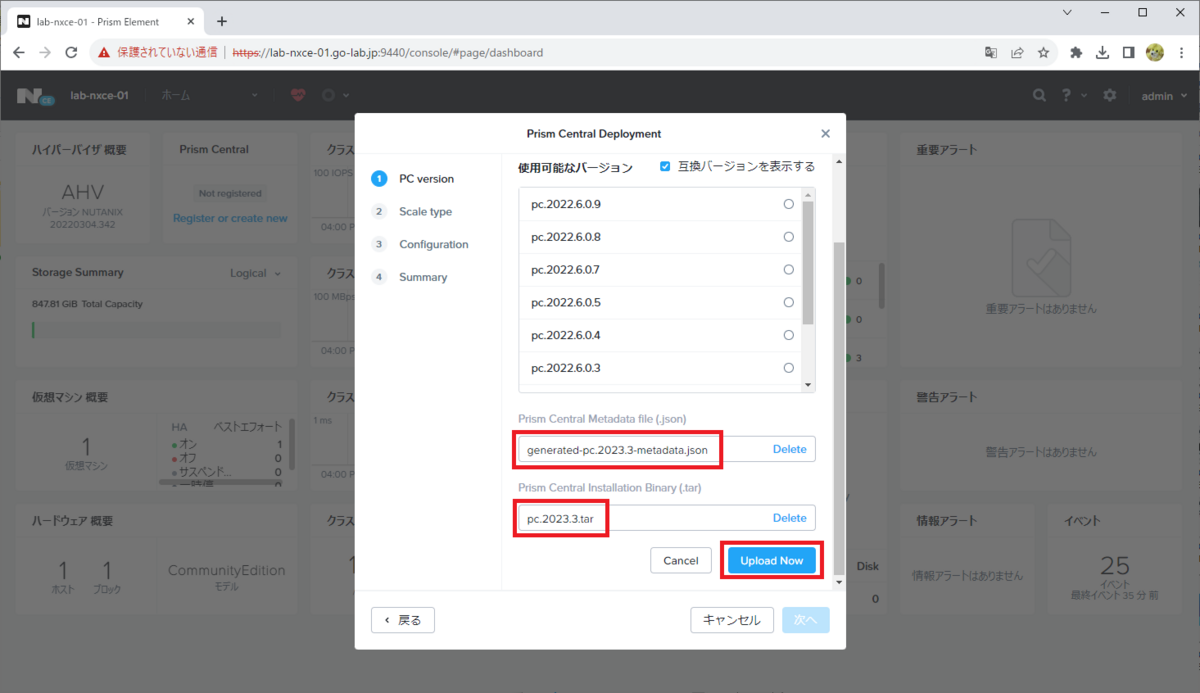Viewport: 1200px width, 693px height.
Task: Select the pc.2022.6.0.9 radio button
Action: point(789,204)
